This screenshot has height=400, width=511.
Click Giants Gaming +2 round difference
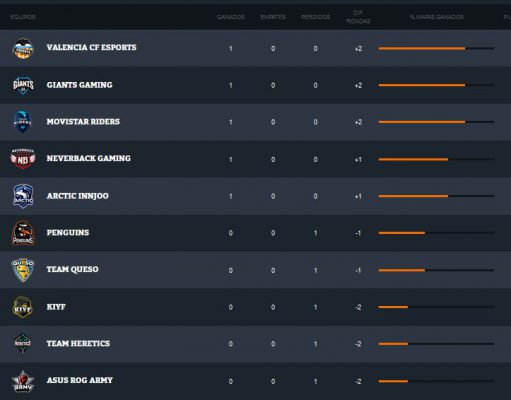[358, 85]
